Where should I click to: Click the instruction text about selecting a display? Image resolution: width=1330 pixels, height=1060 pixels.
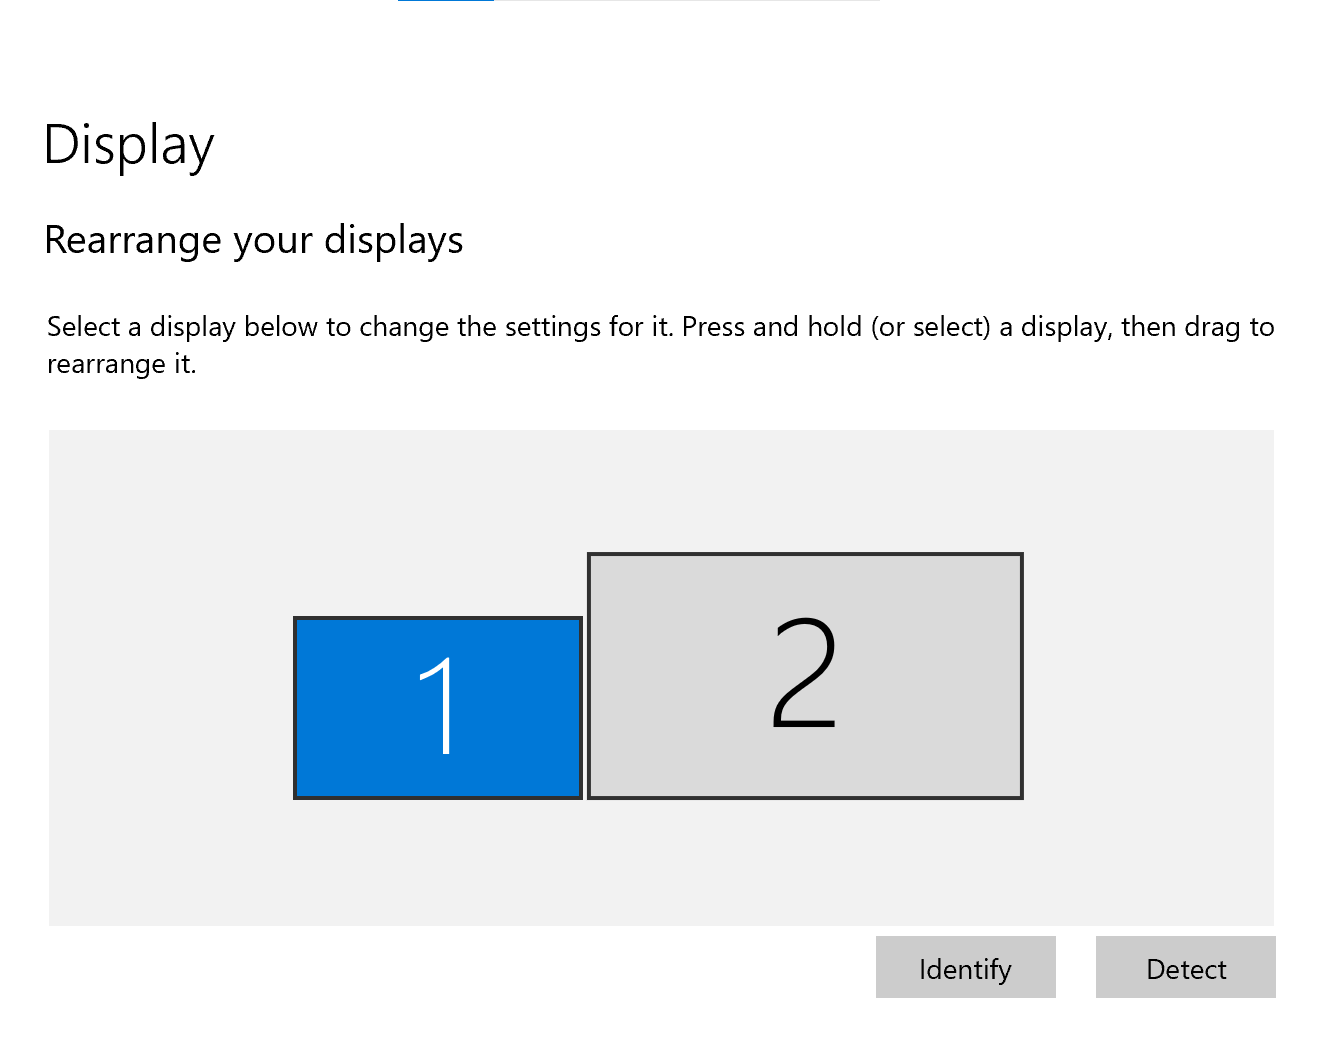tap(660, 328)
